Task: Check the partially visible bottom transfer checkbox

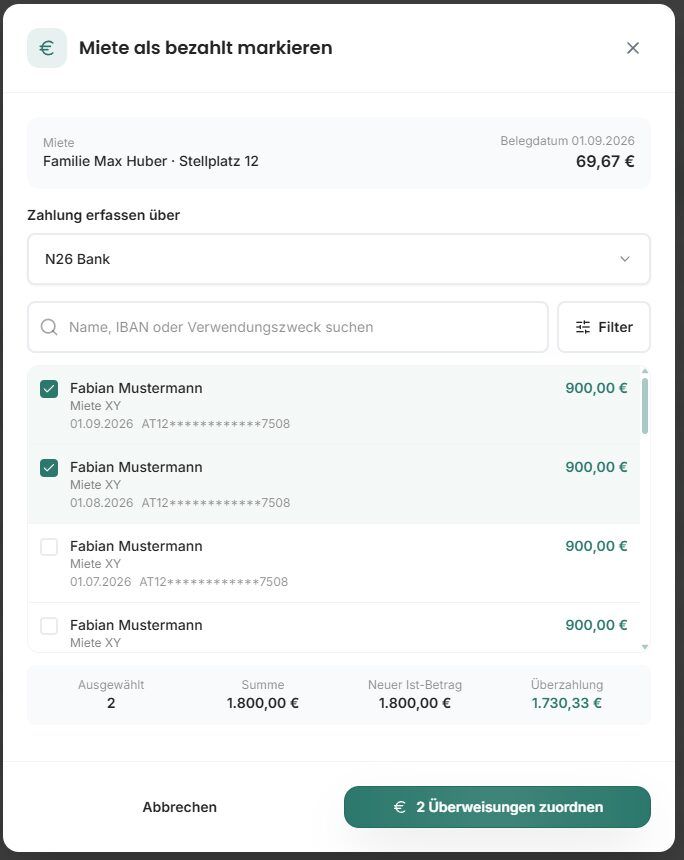Action: (49, 626)
